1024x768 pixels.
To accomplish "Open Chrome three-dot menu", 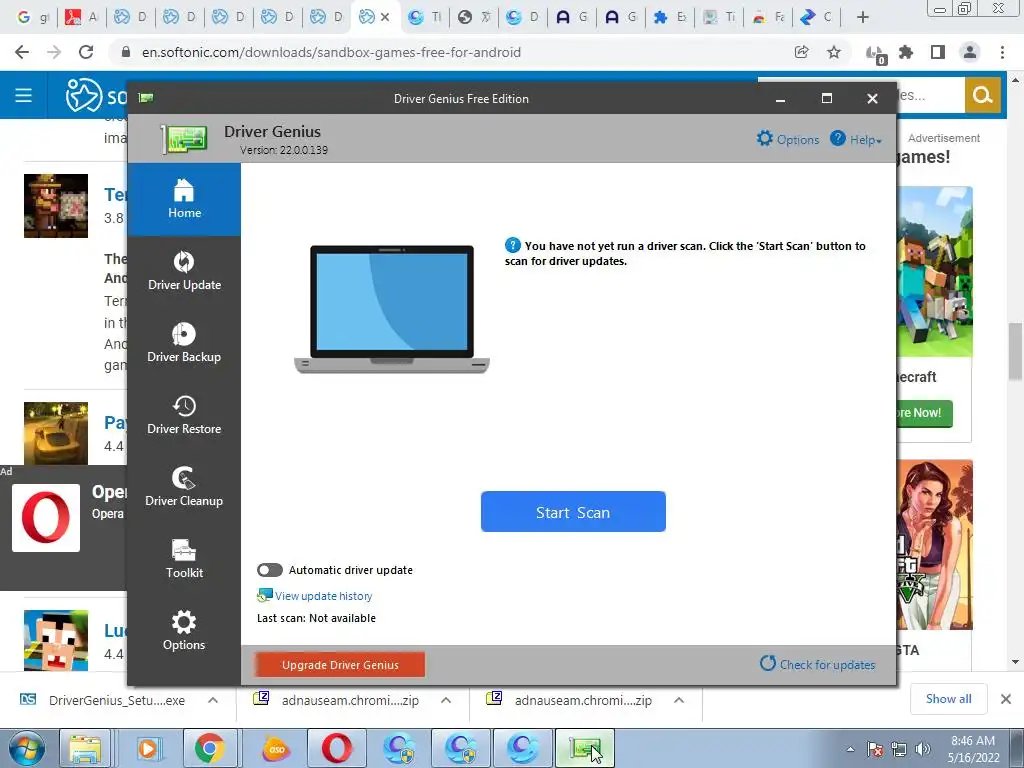I will click(x=1002, y=52).
